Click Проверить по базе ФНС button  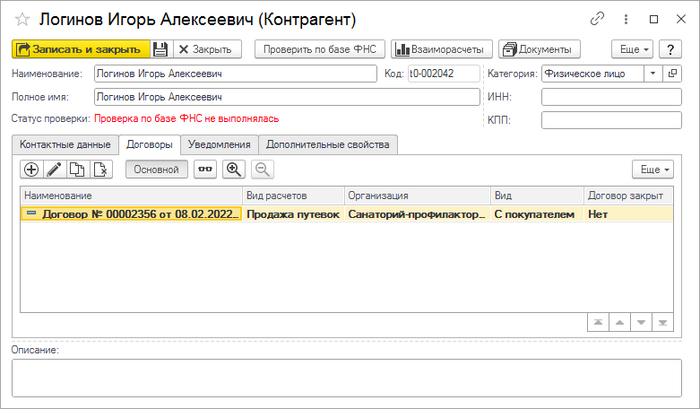pyautogui.click(x=320, y=49)
